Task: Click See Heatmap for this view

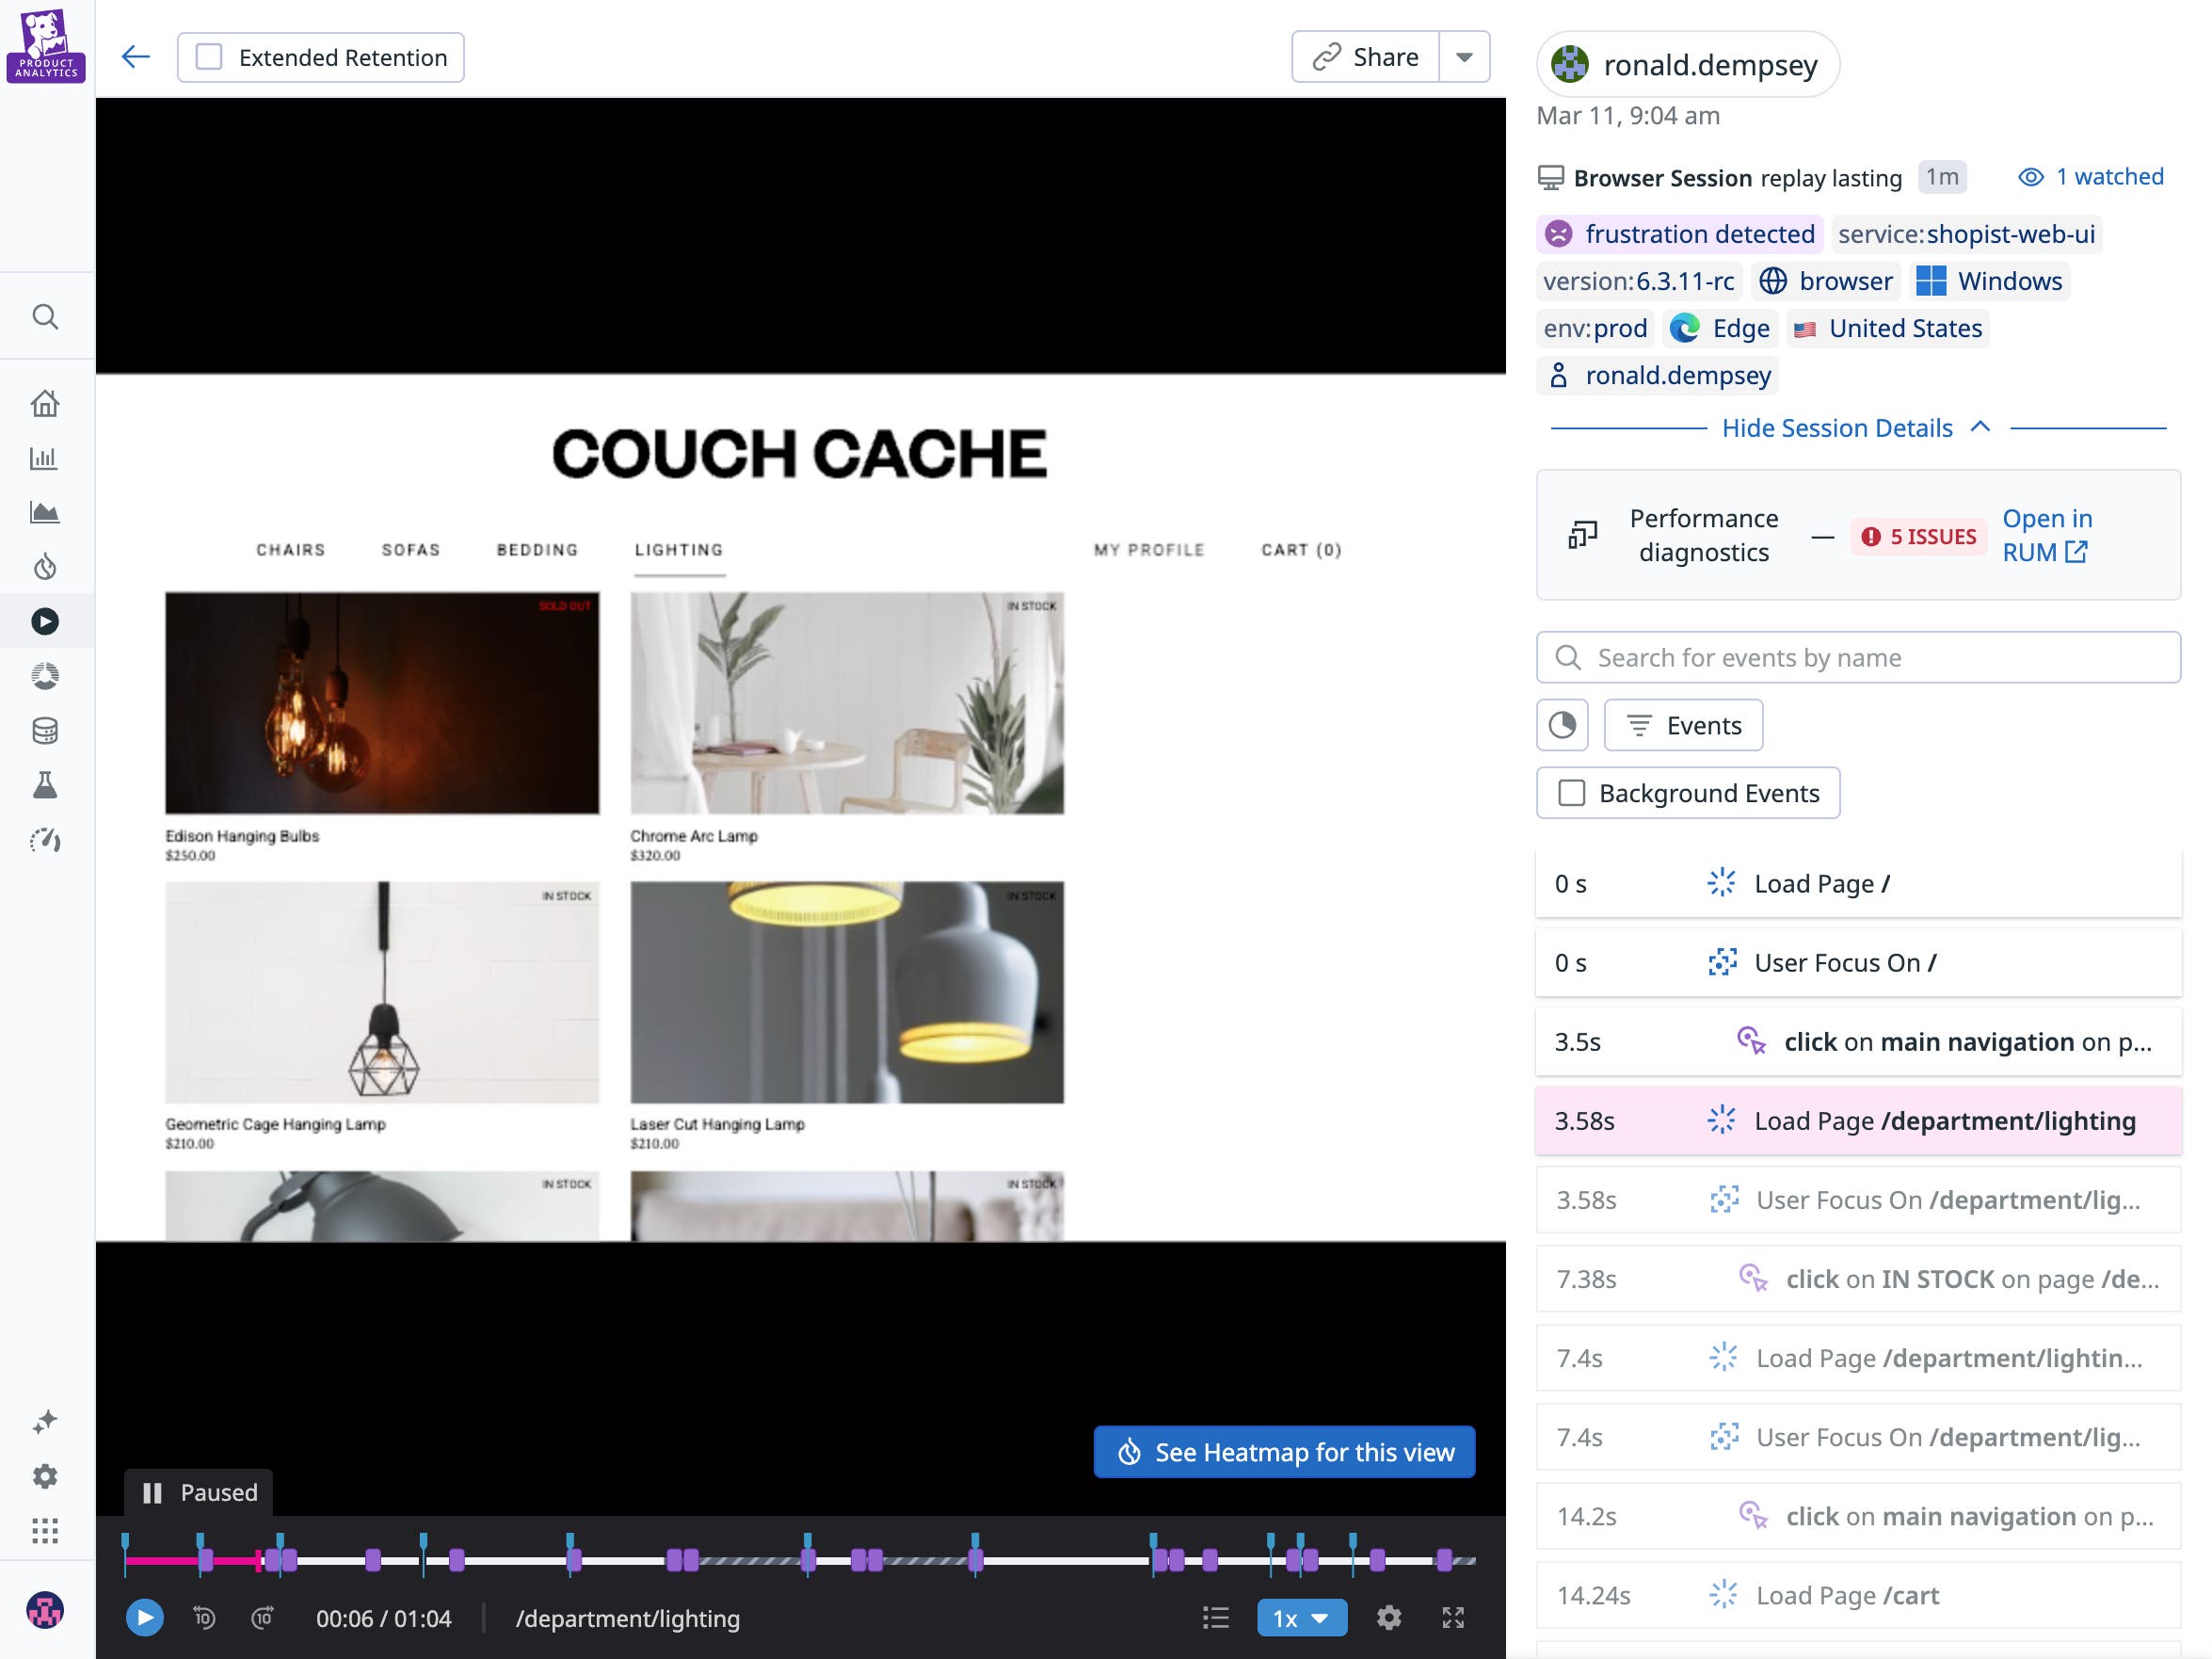Action: click(x=1284, y=1452)
